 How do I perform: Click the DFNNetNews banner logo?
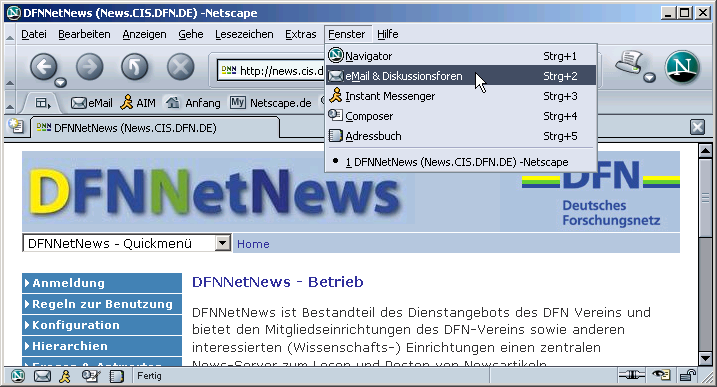pyautogui.click(x=215, y=192)
